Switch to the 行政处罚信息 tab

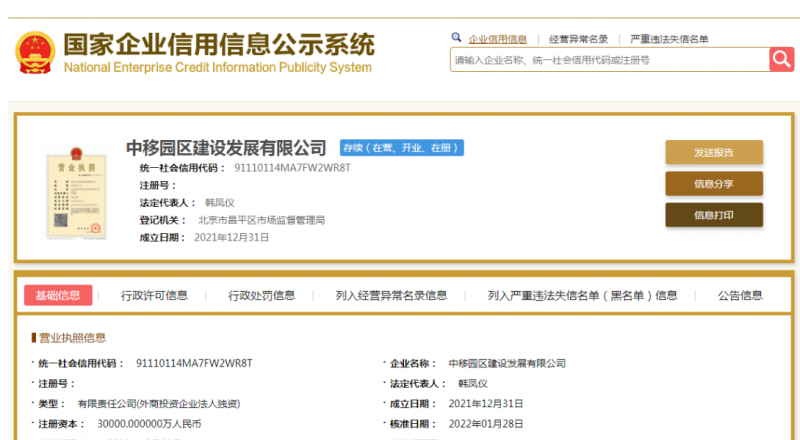coord(261,295)
